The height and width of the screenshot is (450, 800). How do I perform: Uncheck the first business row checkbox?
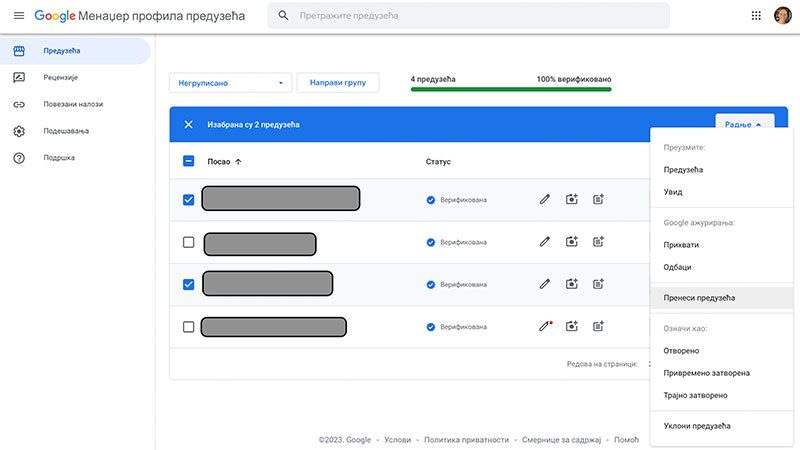[x=188, y=199]
